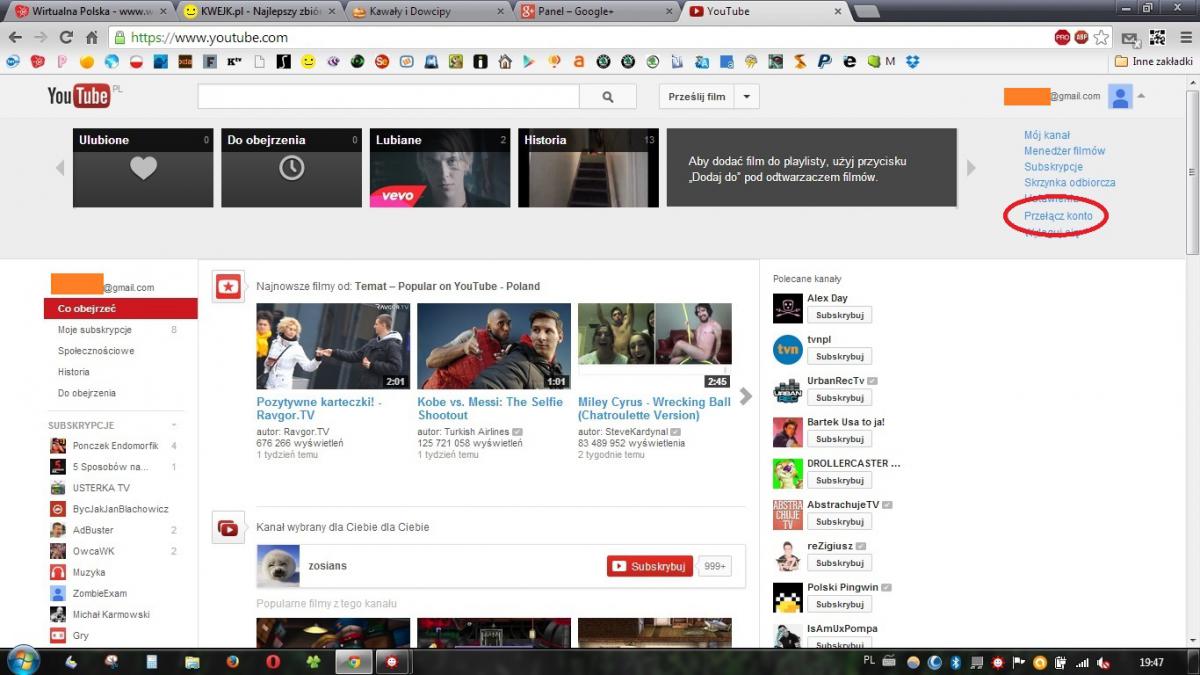The height and width of the screenshot is (675, 1200).
Task: Click the next videos arrow in Popular row
Action: tap(745, 396)
